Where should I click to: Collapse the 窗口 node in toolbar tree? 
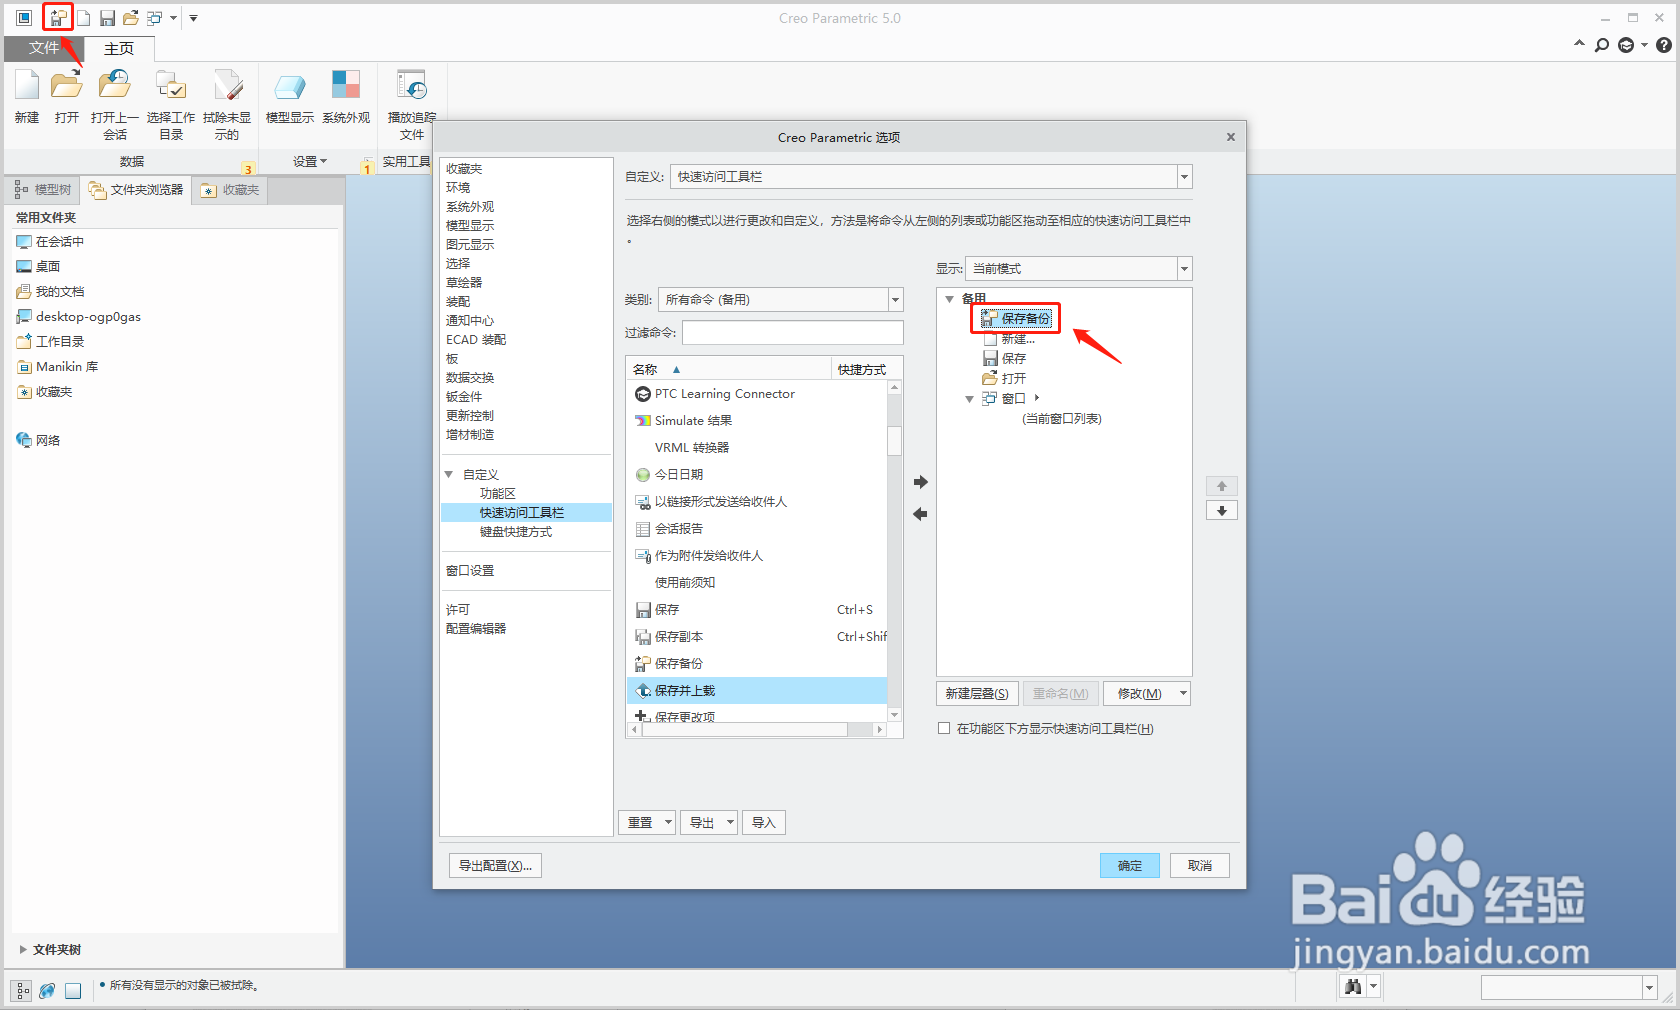point(969,399)
